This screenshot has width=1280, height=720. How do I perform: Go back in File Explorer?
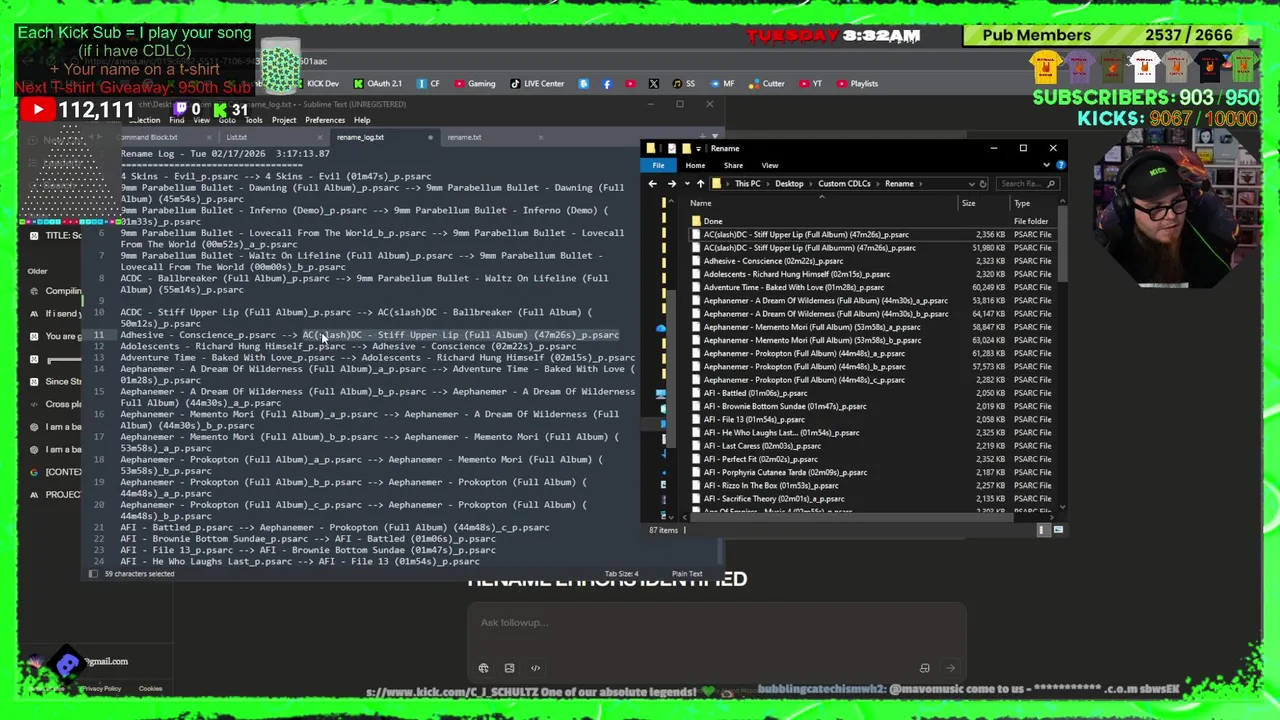tap(652, 184)
